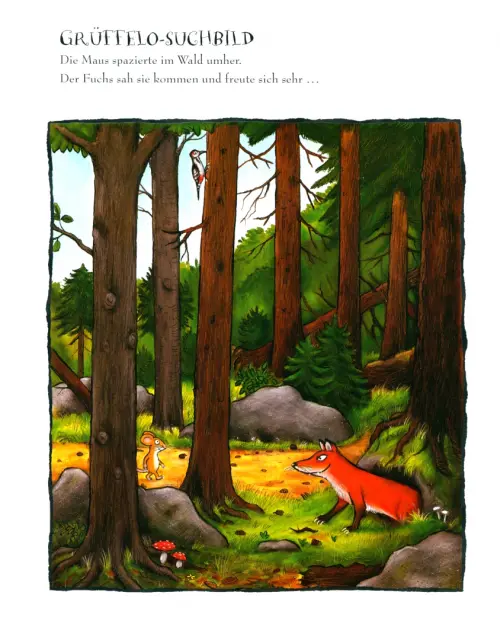Click the fox's pointed ears
500x640 pixels.
(328, 445)
